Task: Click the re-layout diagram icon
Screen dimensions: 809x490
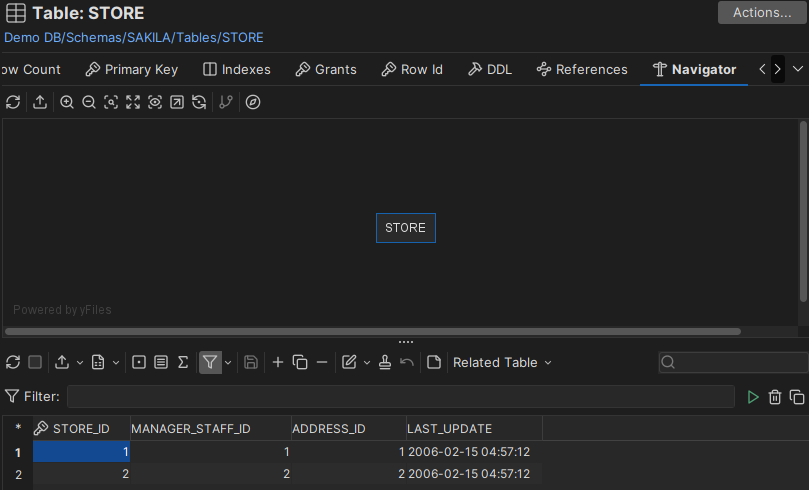Action: pos(199,102)
